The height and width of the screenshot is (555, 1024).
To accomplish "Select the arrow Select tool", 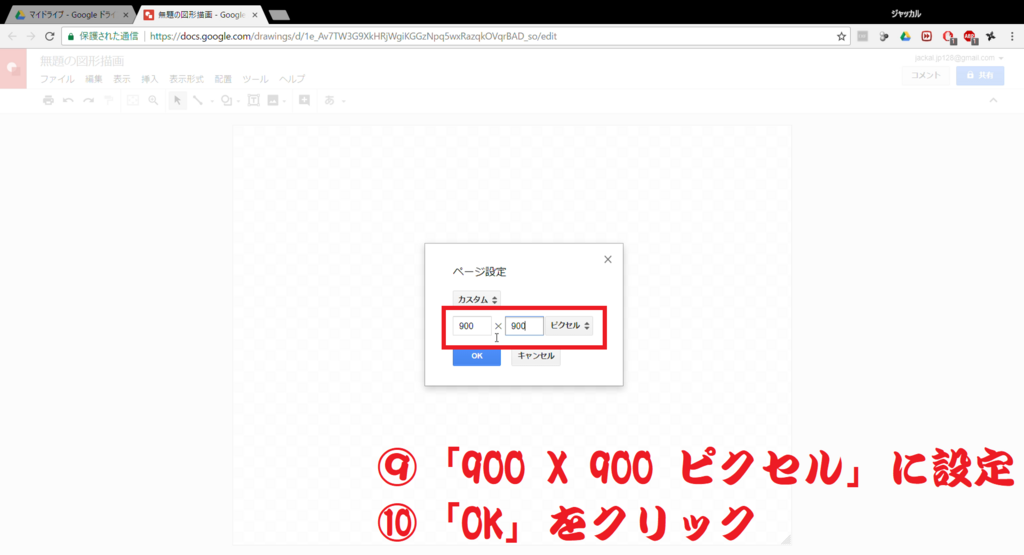I will [177, 100].
